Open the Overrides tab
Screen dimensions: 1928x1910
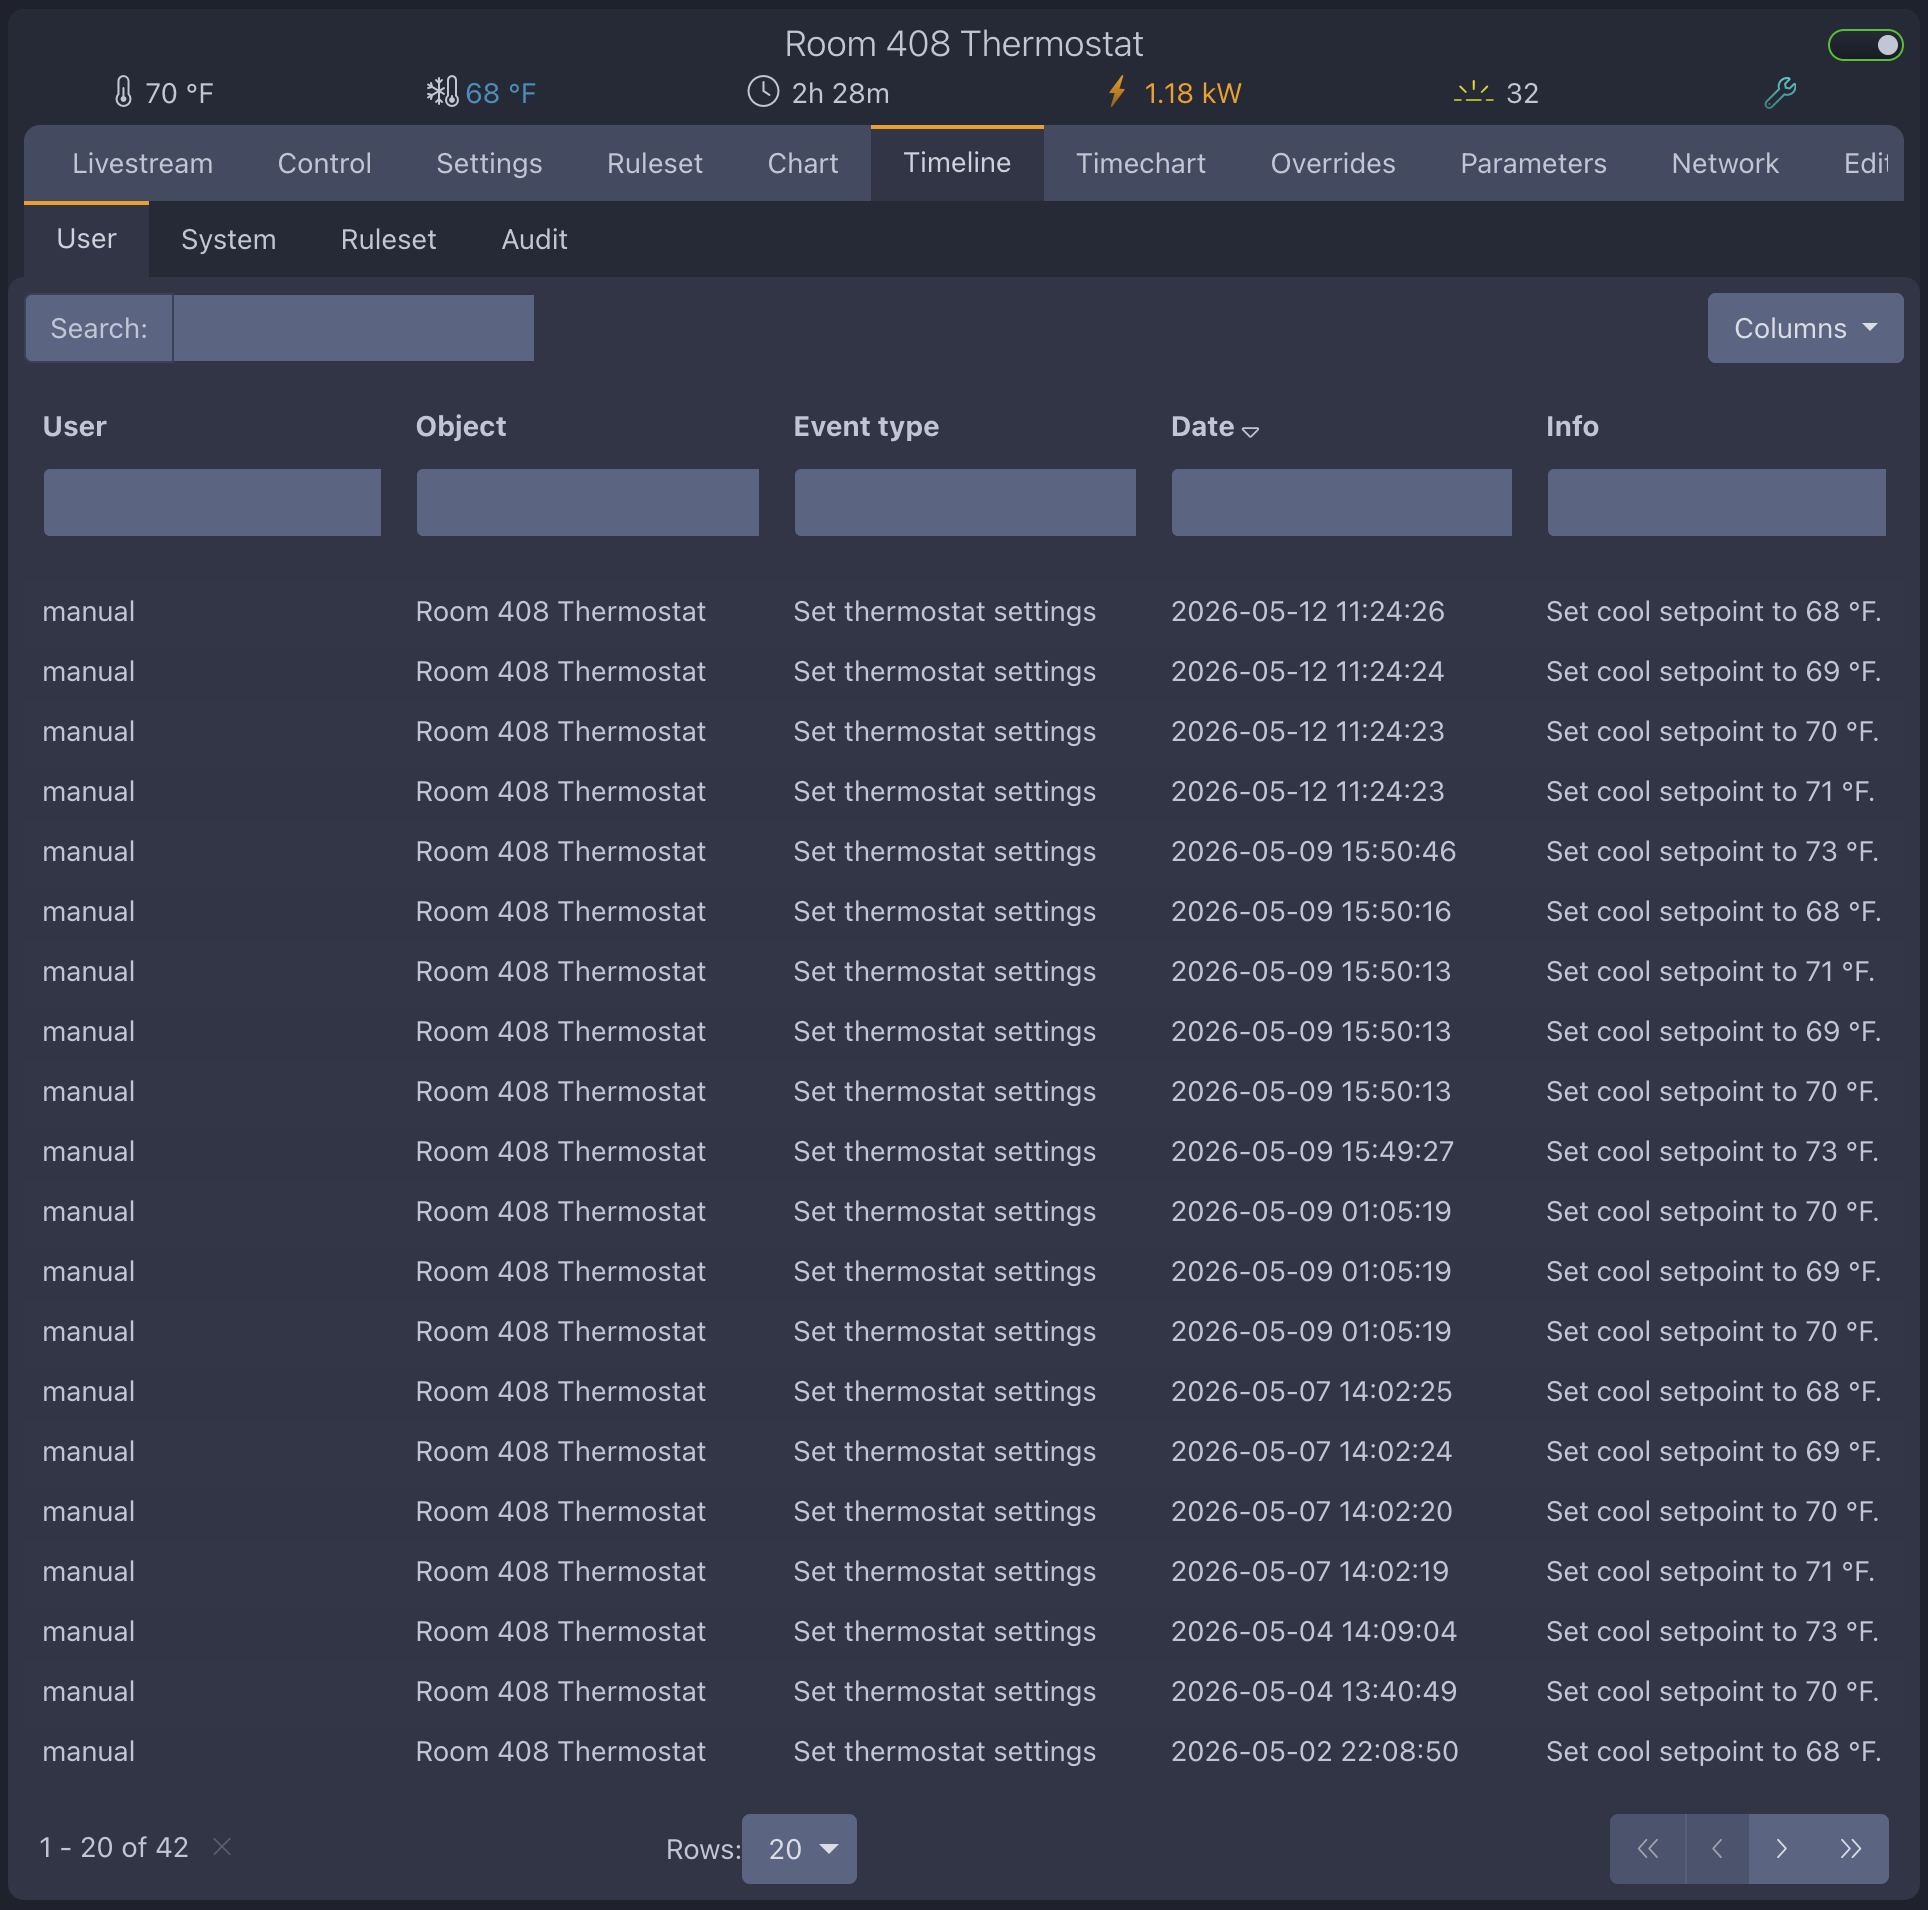tap(1333, 163)
